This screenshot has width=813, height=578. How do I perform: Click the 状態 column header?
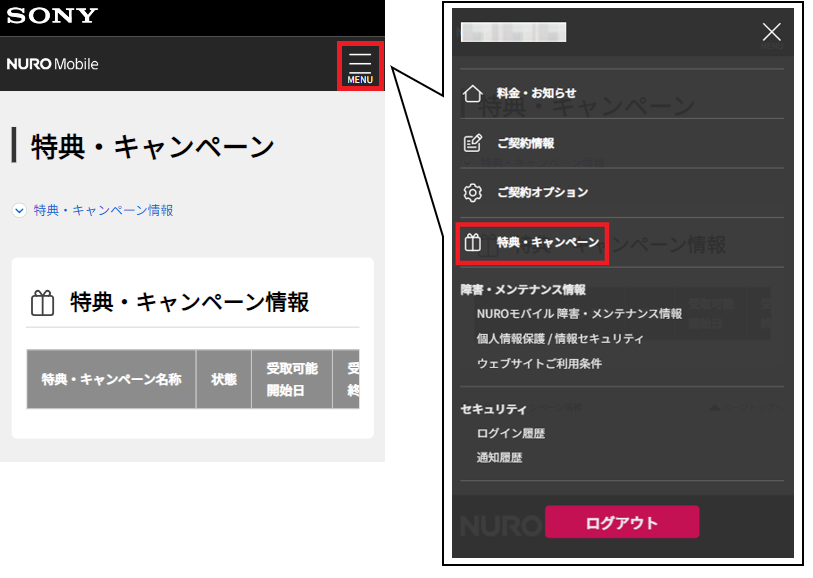pos(224,379)
